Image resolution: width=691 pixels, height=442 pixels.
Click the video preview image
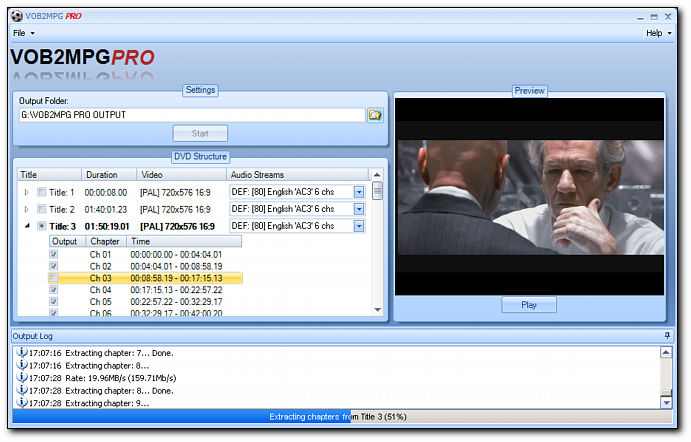529,197
